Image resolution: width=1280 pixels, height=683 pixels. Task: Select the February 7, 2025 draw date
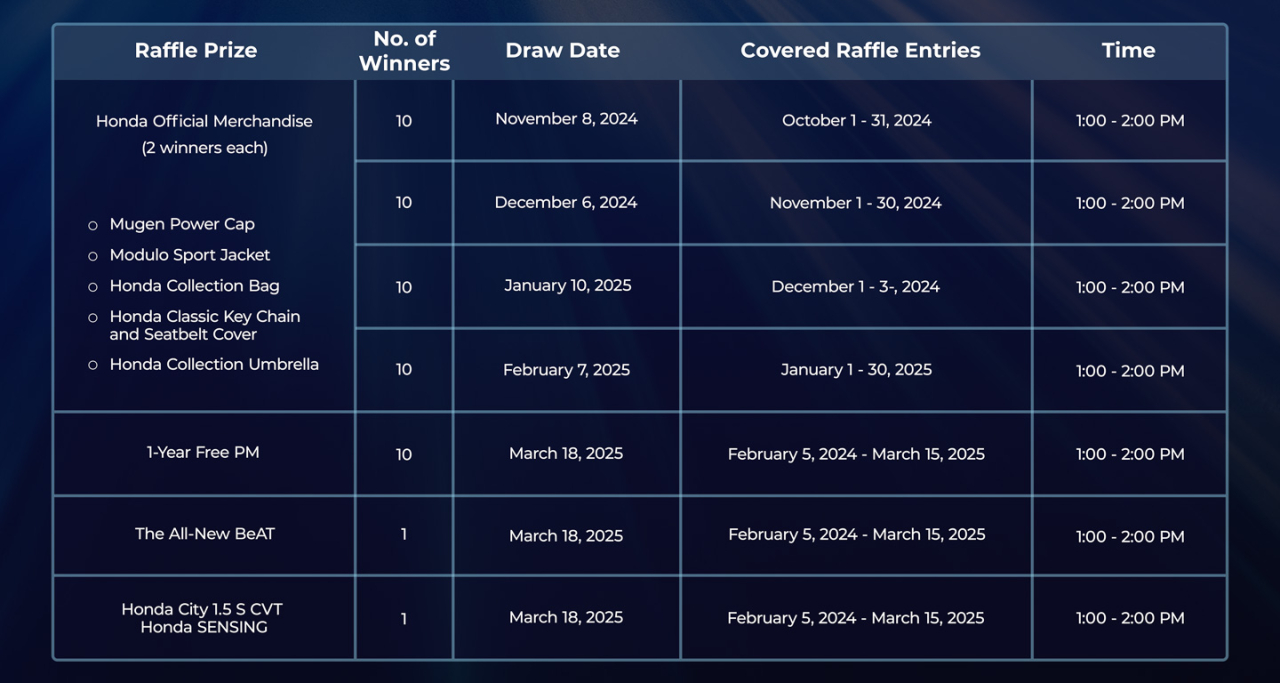point(566,370)
